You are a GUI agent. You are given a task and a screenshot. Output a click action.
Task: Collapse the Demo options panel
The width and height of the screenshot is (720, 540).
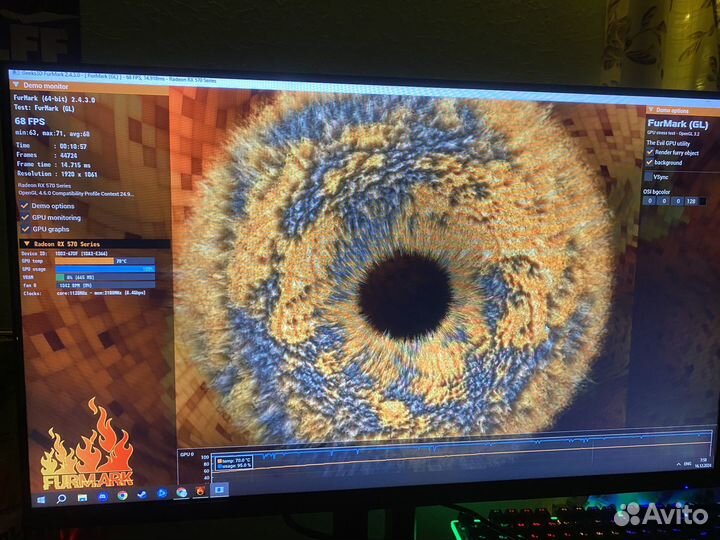tap(650, 110)
